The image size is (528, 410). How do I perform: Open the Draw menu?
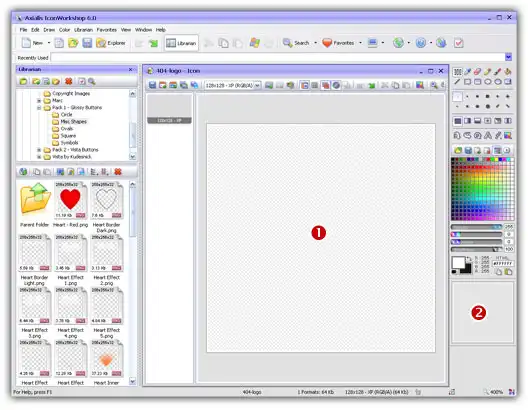49,30
